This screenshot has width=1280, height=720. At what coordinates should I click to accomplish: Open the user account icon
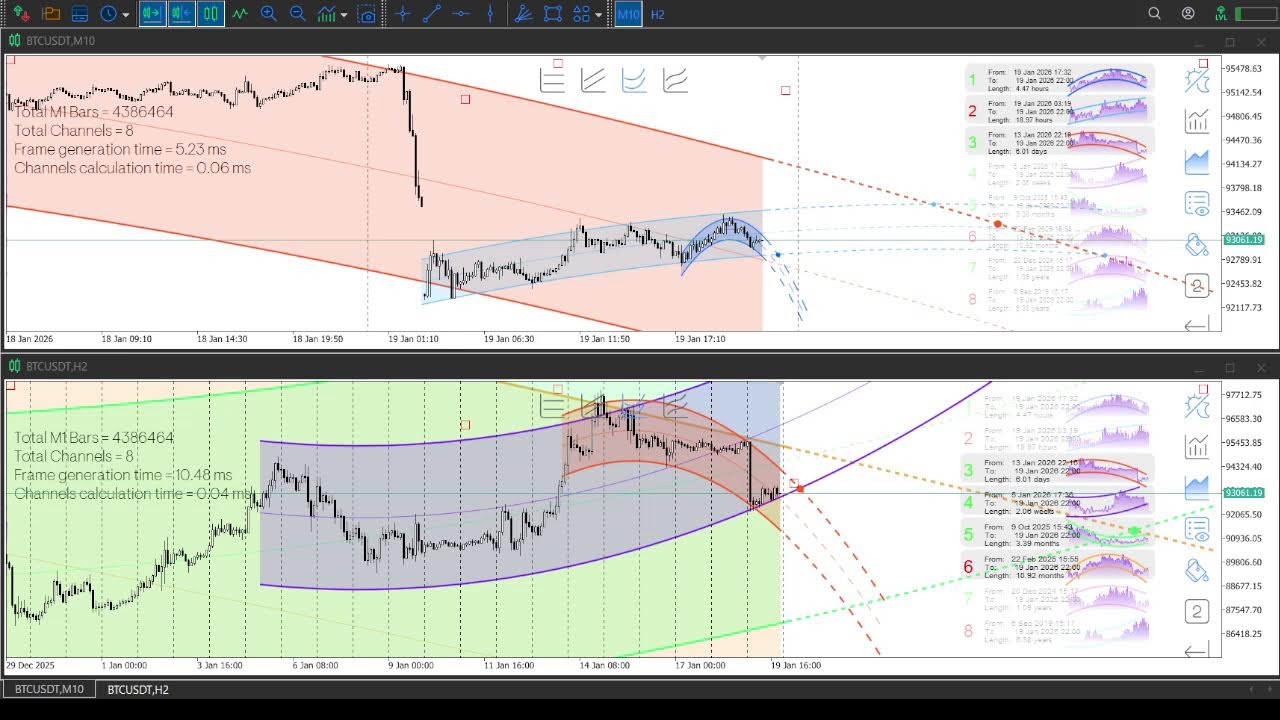coord(1188,14)
